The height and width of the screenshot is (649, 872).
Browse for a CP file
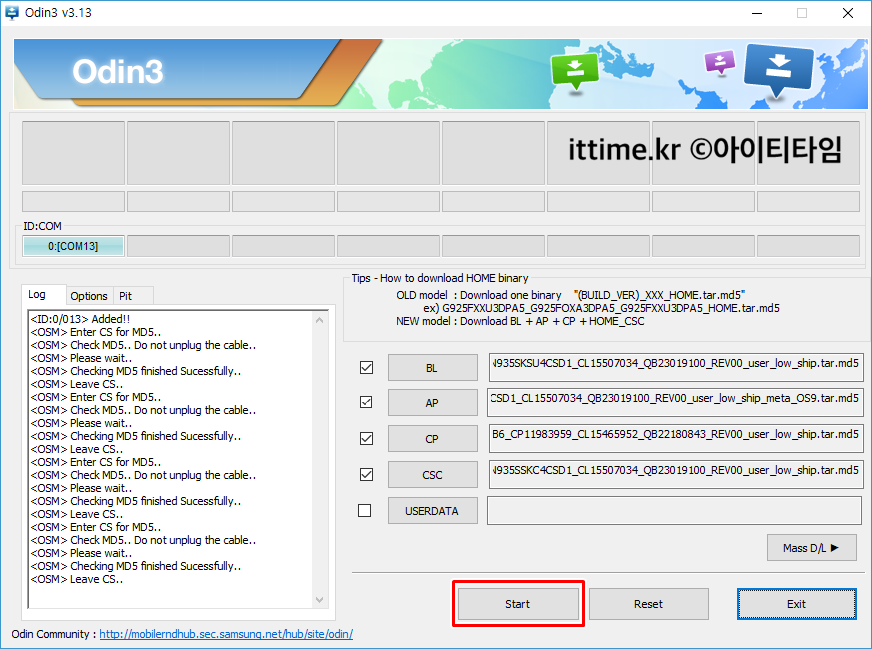pos(432,439)
